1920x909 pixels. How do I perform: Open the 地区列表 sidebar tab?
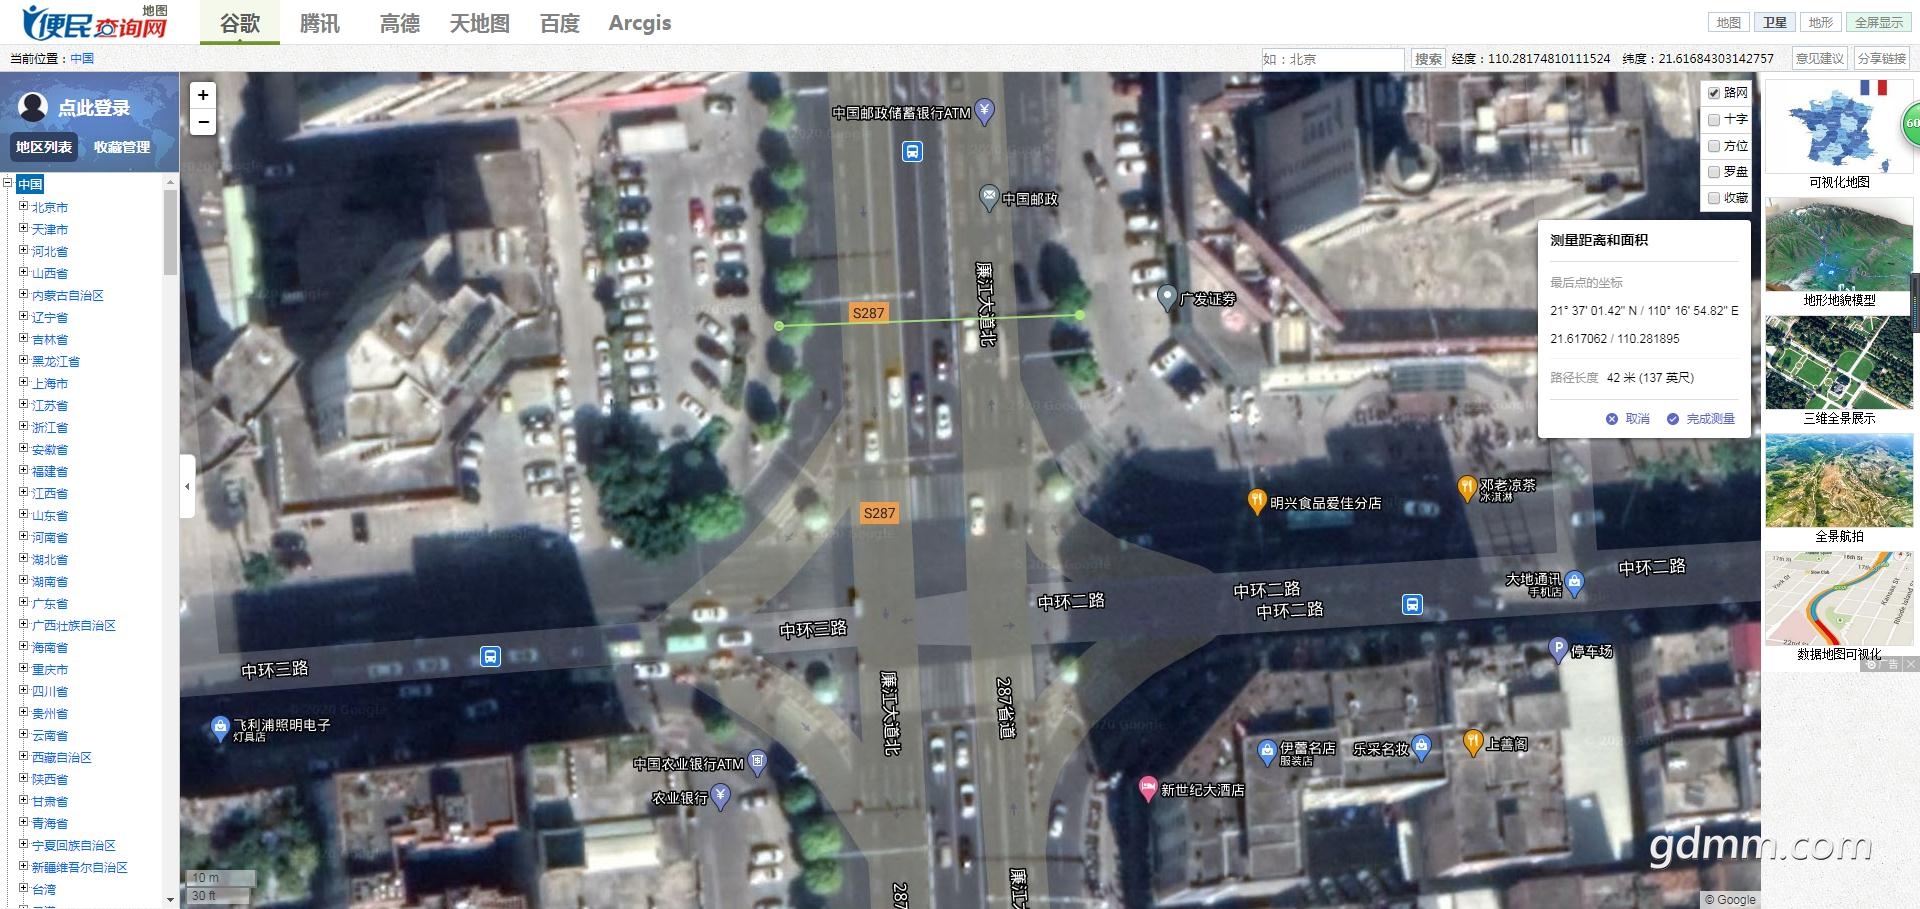(44, 147)
